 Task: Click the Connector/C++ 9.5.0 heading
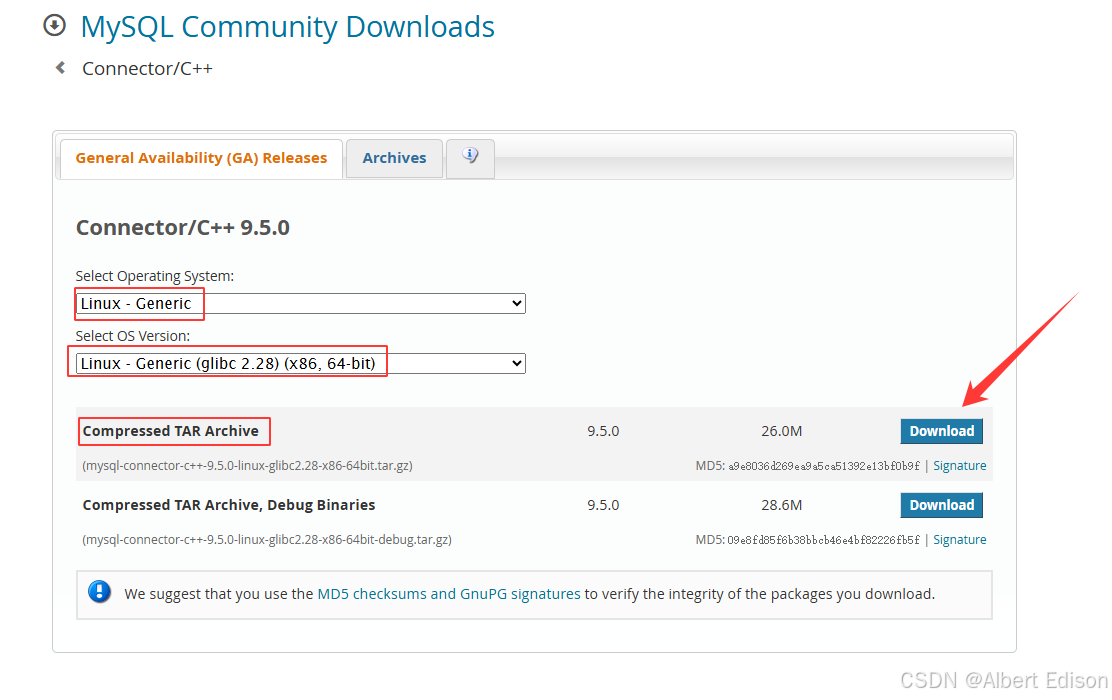point(183,228)
